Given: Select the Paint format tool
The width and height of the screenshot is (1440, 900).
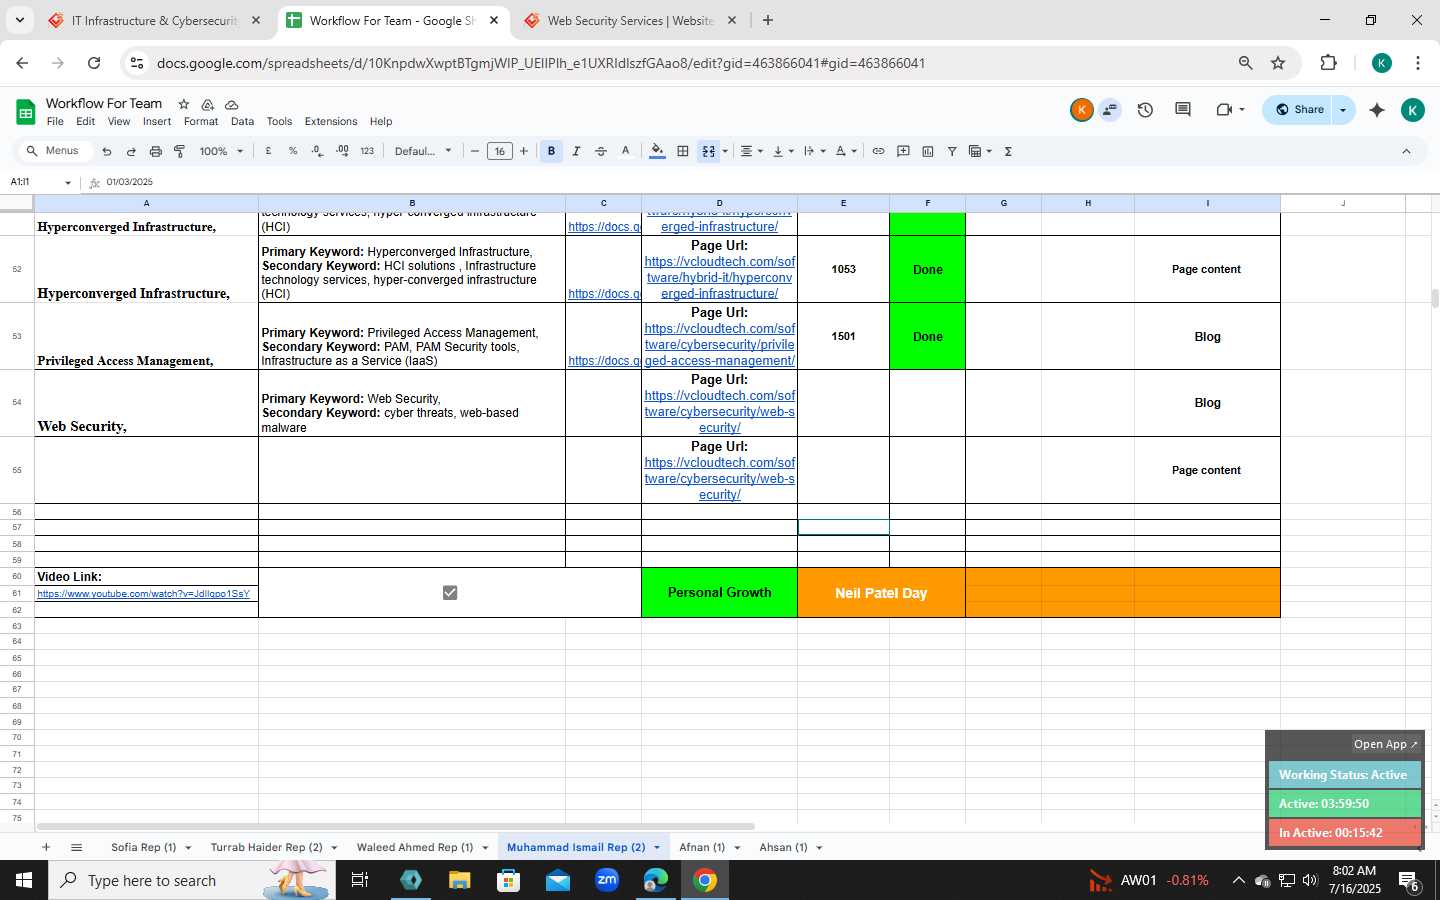Looking at the screenshot, I should [x=180, y=151].
